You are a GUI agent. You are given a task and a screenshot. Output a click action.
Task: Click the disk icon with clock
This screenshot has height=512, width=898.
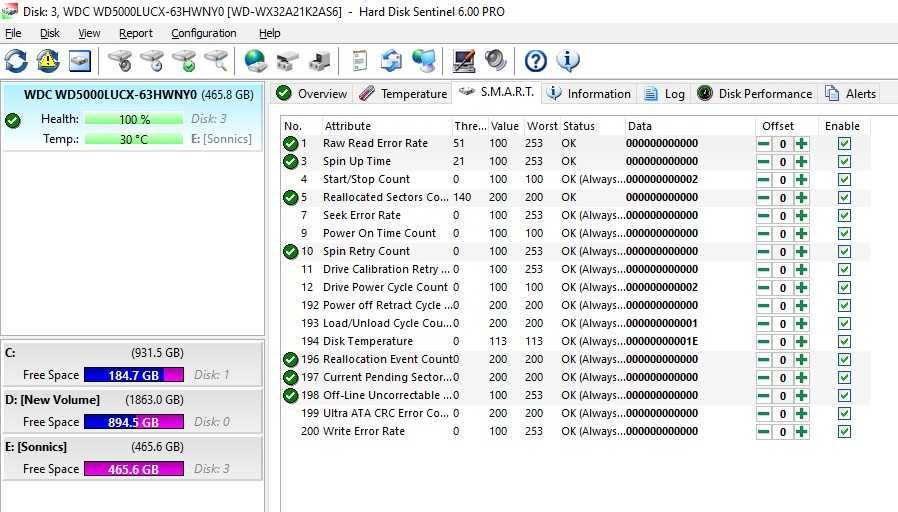152,61
